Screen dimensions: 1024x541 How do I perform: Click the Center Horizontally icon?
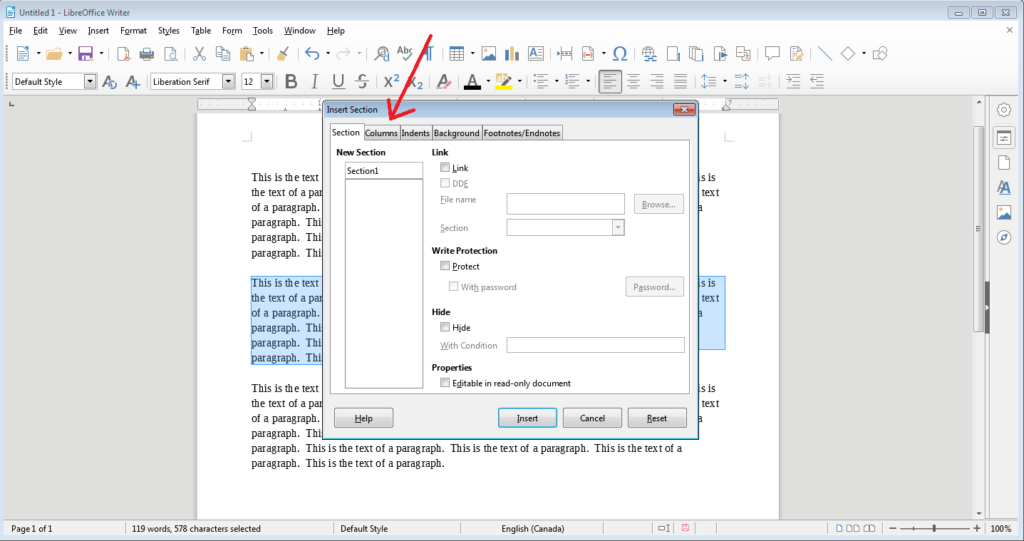click(x=633, y=82)
